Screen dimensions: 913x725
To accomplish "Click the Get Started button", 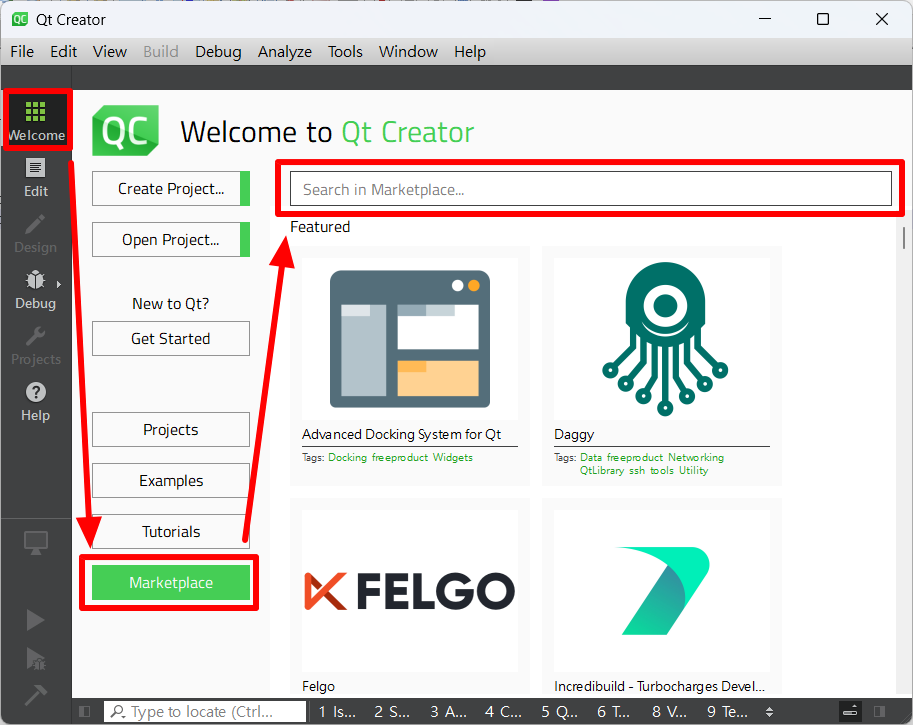I will pos(171,338).
